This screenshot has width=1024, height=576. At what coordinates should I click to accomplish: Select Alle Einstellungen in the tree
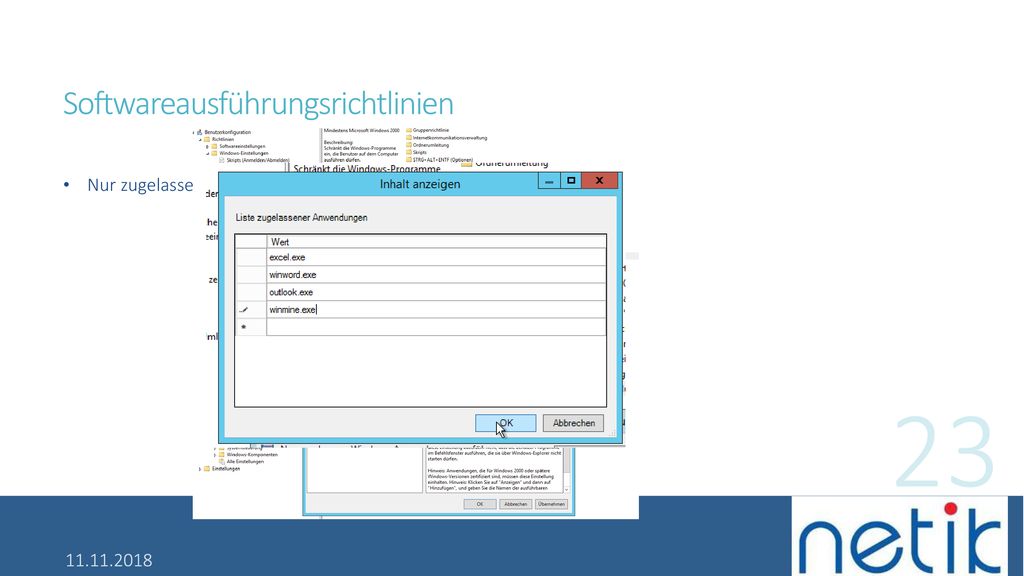pos(245,462)
